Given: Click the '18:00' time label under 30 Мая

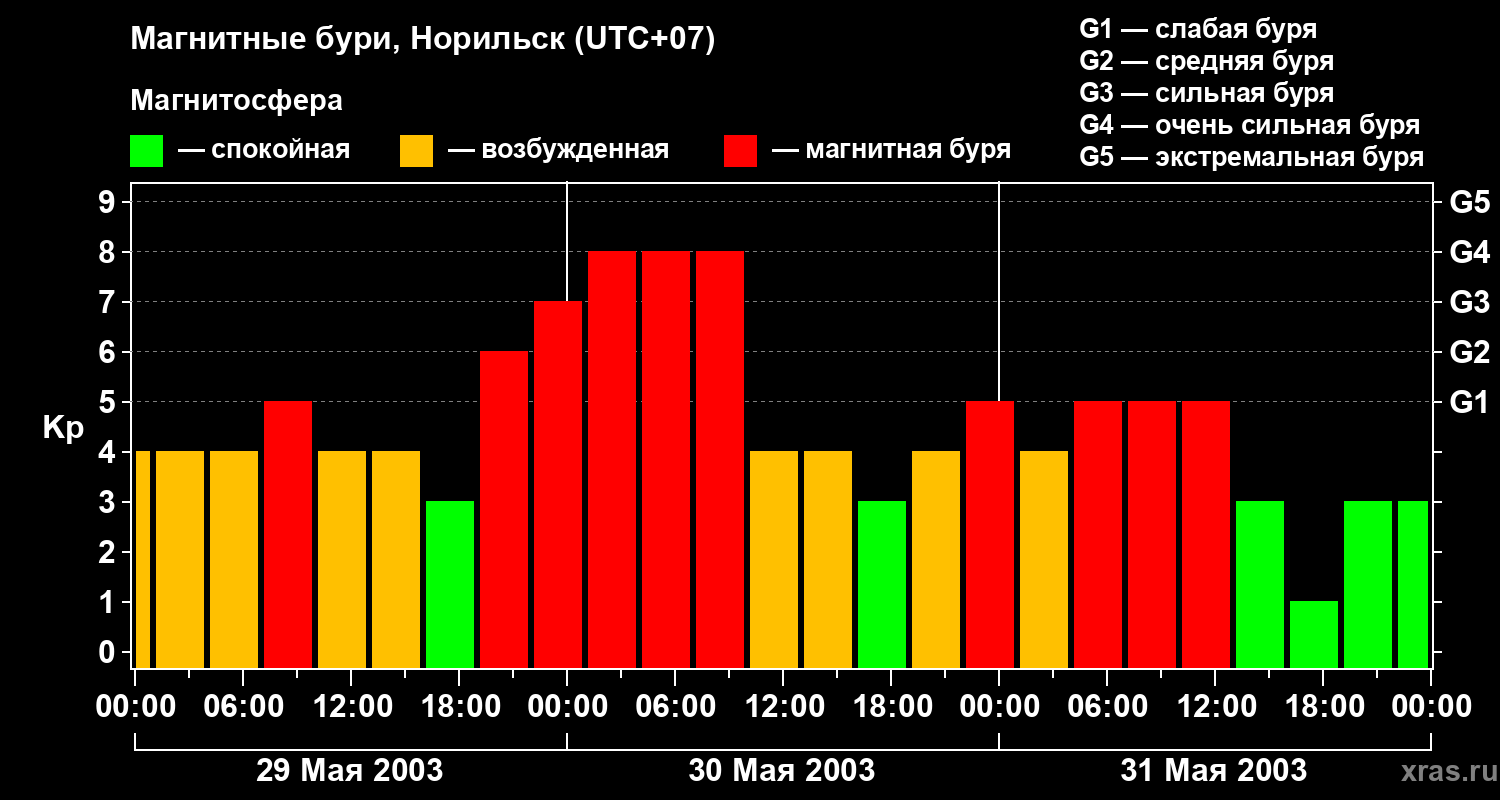Looking at the screenshot, I should pyautogui.click(x=892, y=706).
